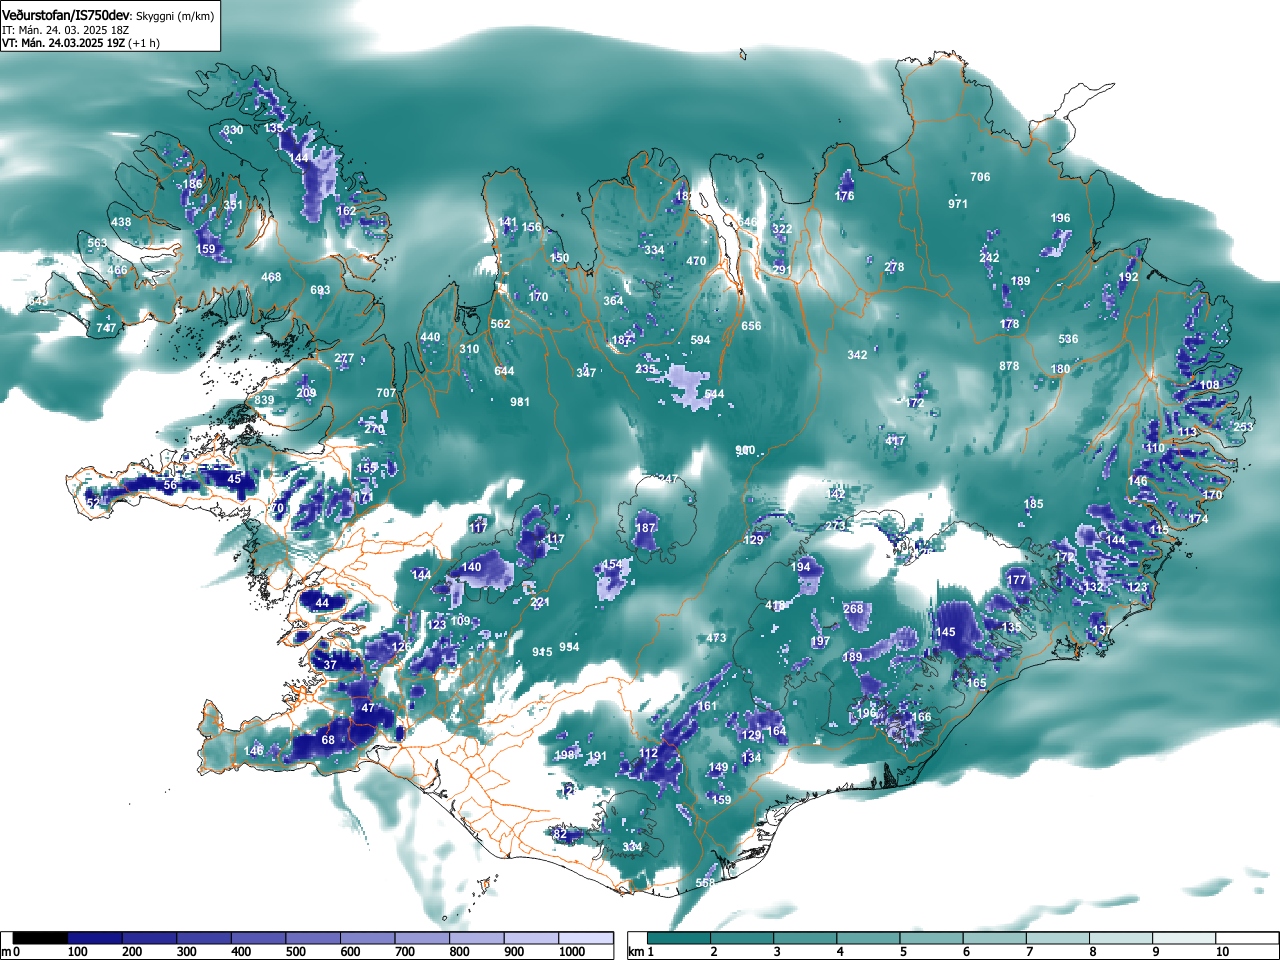Click the visibility value '322' in the north
1280x960 pixels.
point(782,229)
